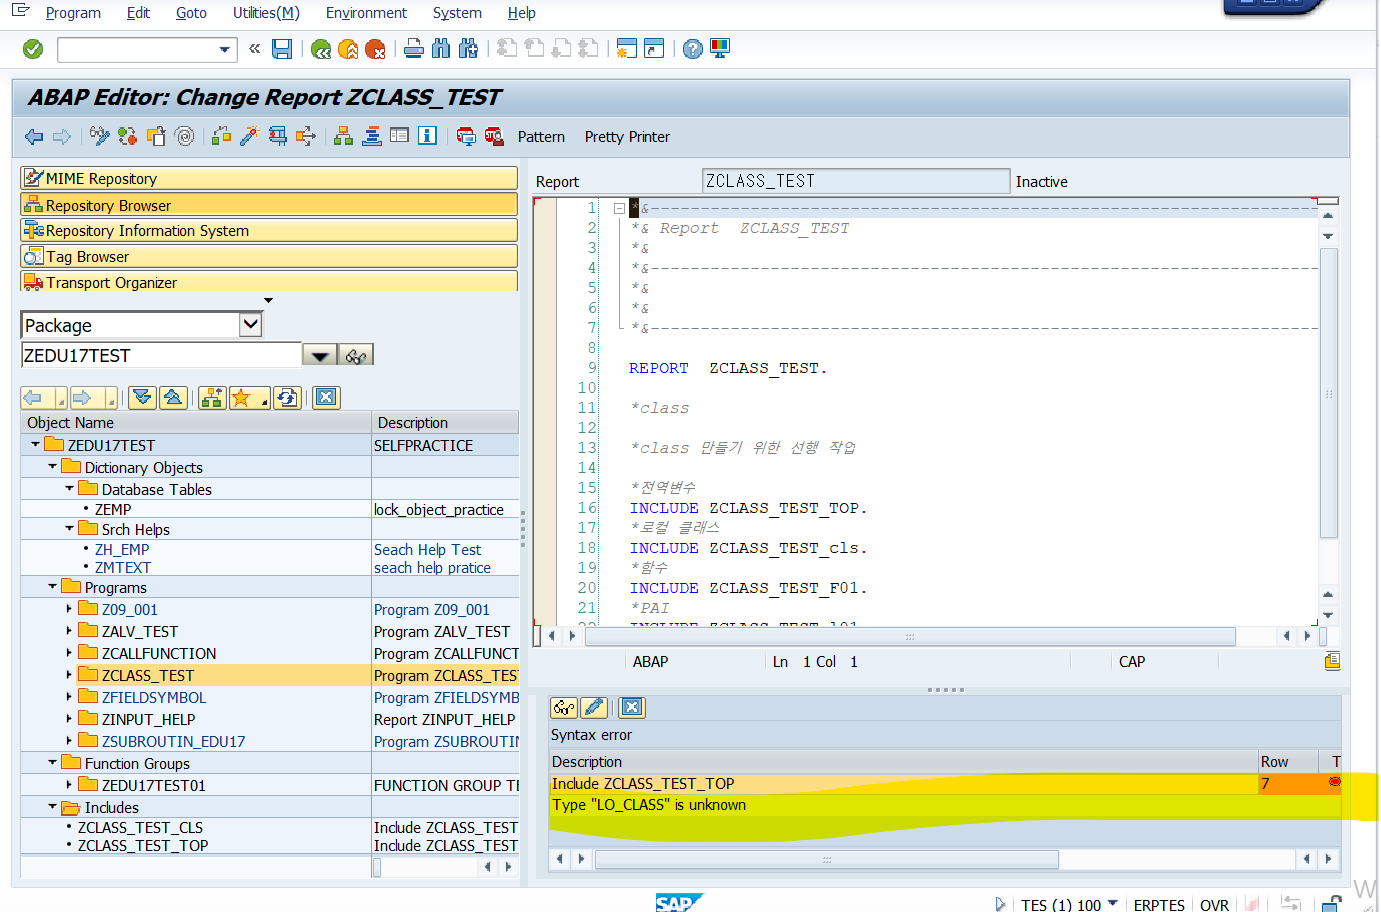Collapse the ZEDU17TEST root node

pyautogui.click(x=36, y=444)
